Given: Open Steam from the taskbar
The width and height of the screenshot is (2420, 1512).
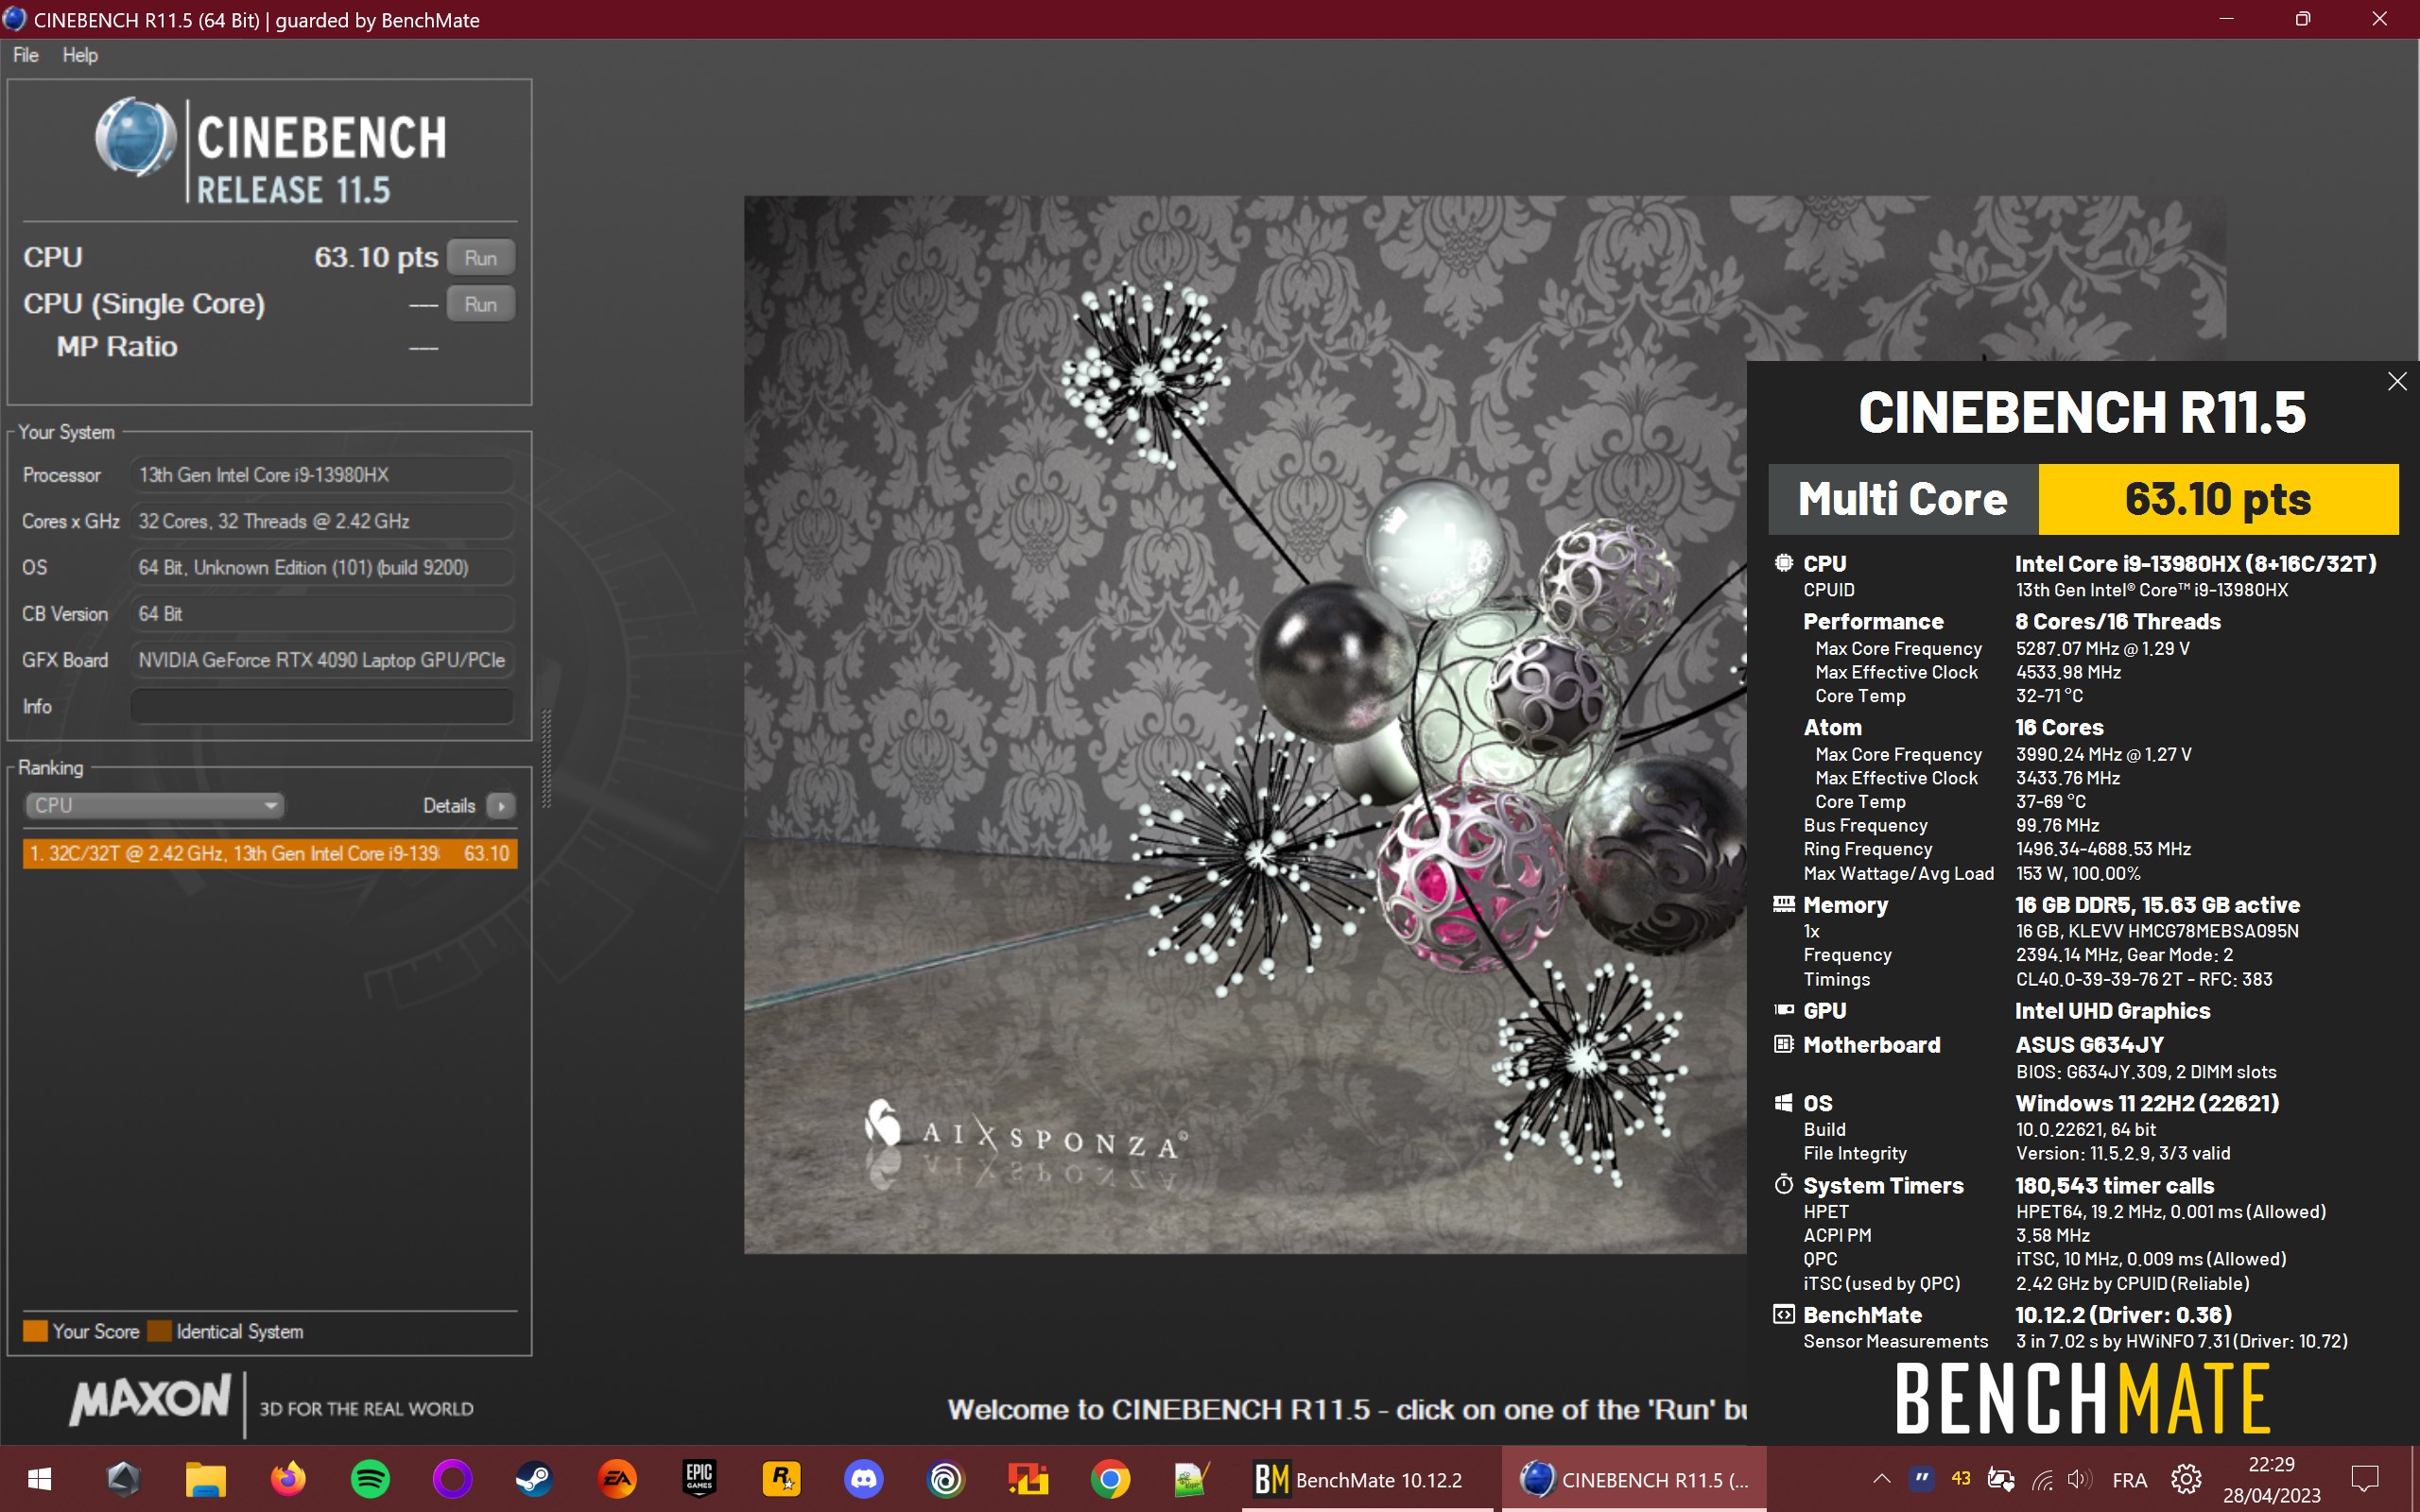Looking at the screenshot, I should pyautogui.click(x=534, y=1479).
